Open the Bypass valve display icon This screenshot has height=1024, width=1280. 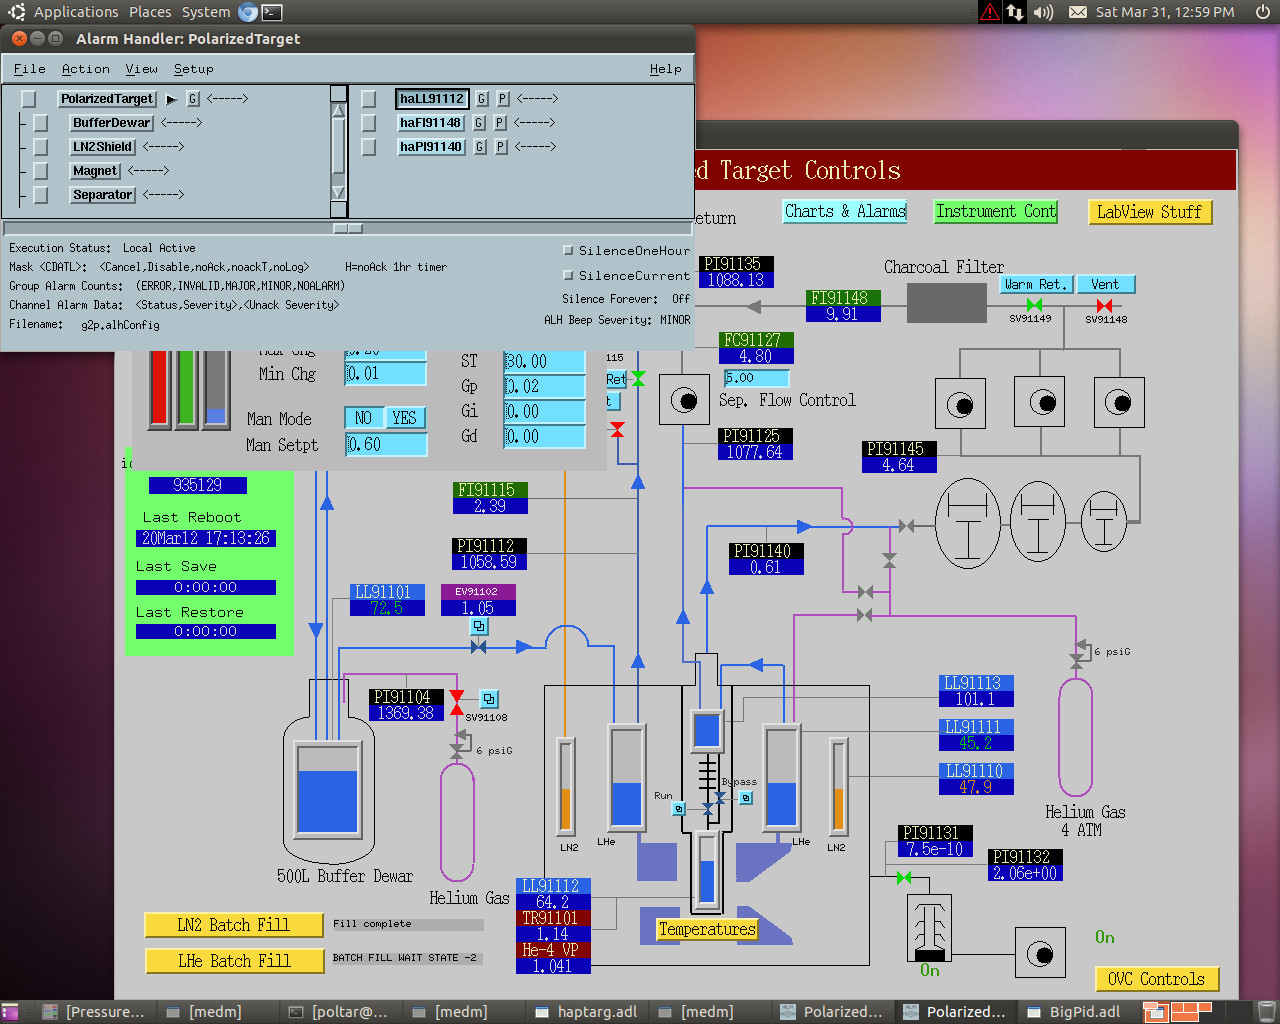[746, 797]
